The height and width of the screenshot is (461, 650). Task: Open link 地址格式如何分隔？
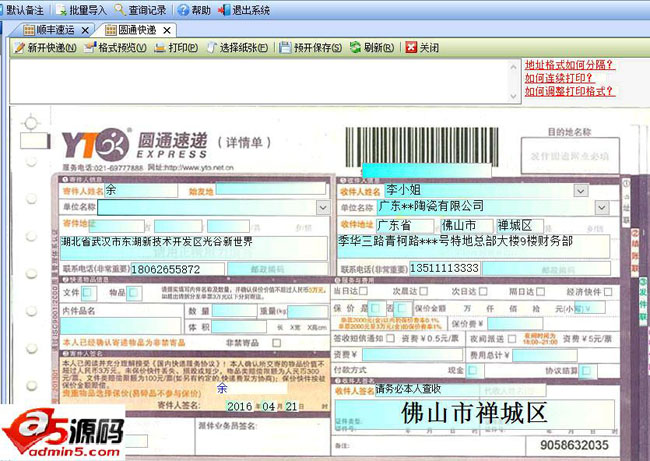(x=570, y=65)
